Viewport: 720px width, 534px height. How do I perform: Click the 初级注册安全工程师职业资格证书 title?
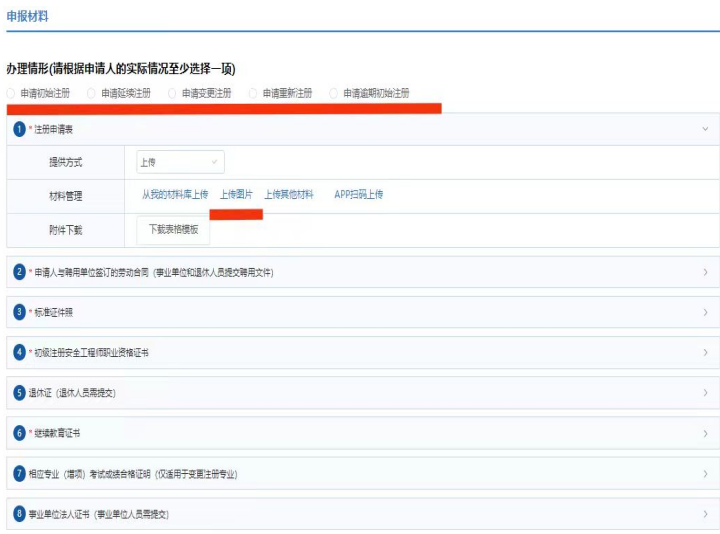coord(91,353)
